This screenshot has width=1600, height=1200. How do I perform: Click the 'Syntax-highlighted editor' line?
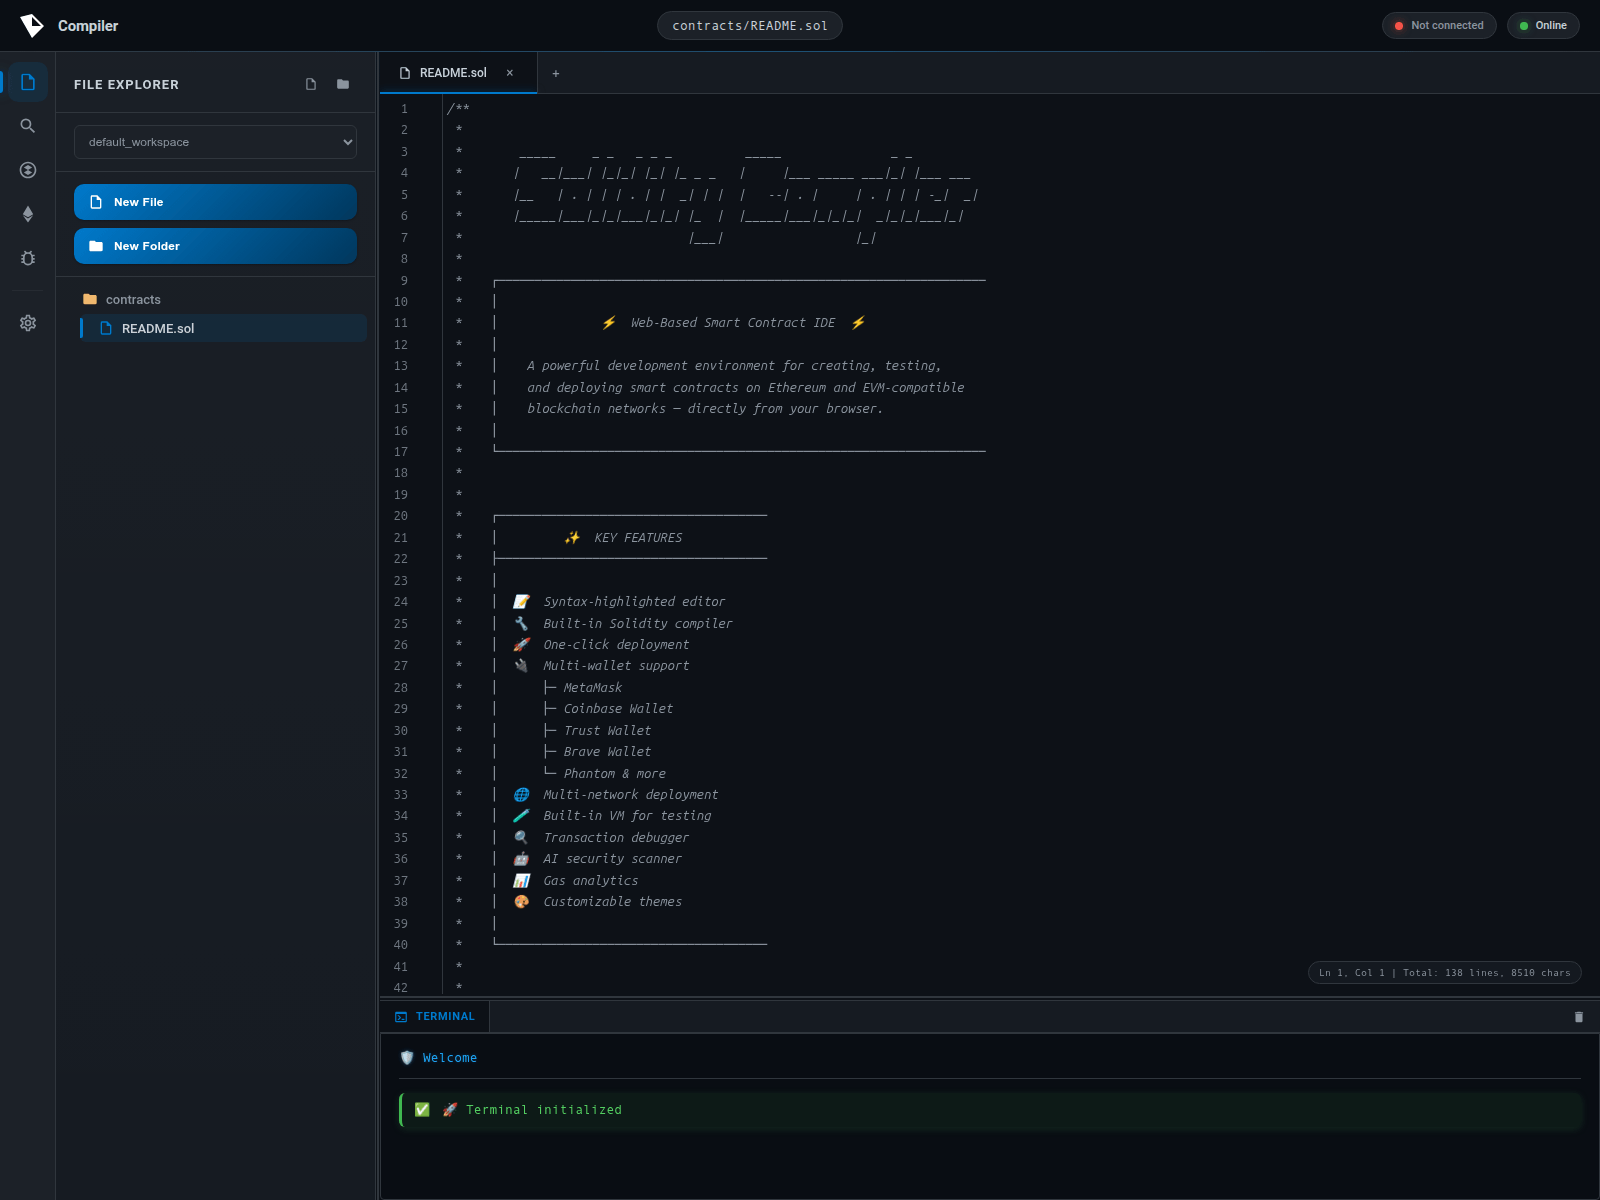634,602
